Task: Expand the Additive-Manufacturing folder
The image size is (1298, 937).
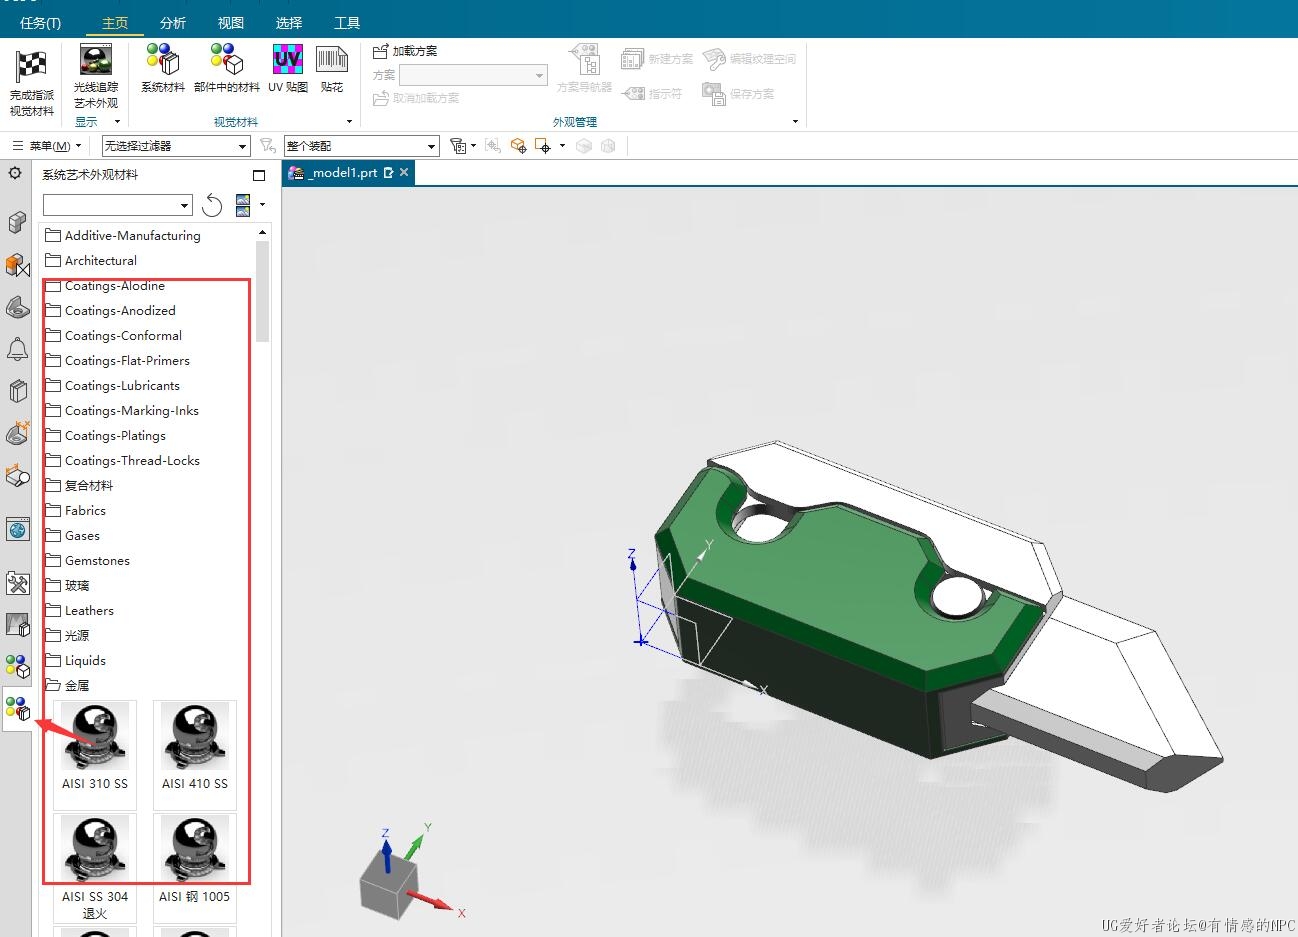Action: click(123, 235)
